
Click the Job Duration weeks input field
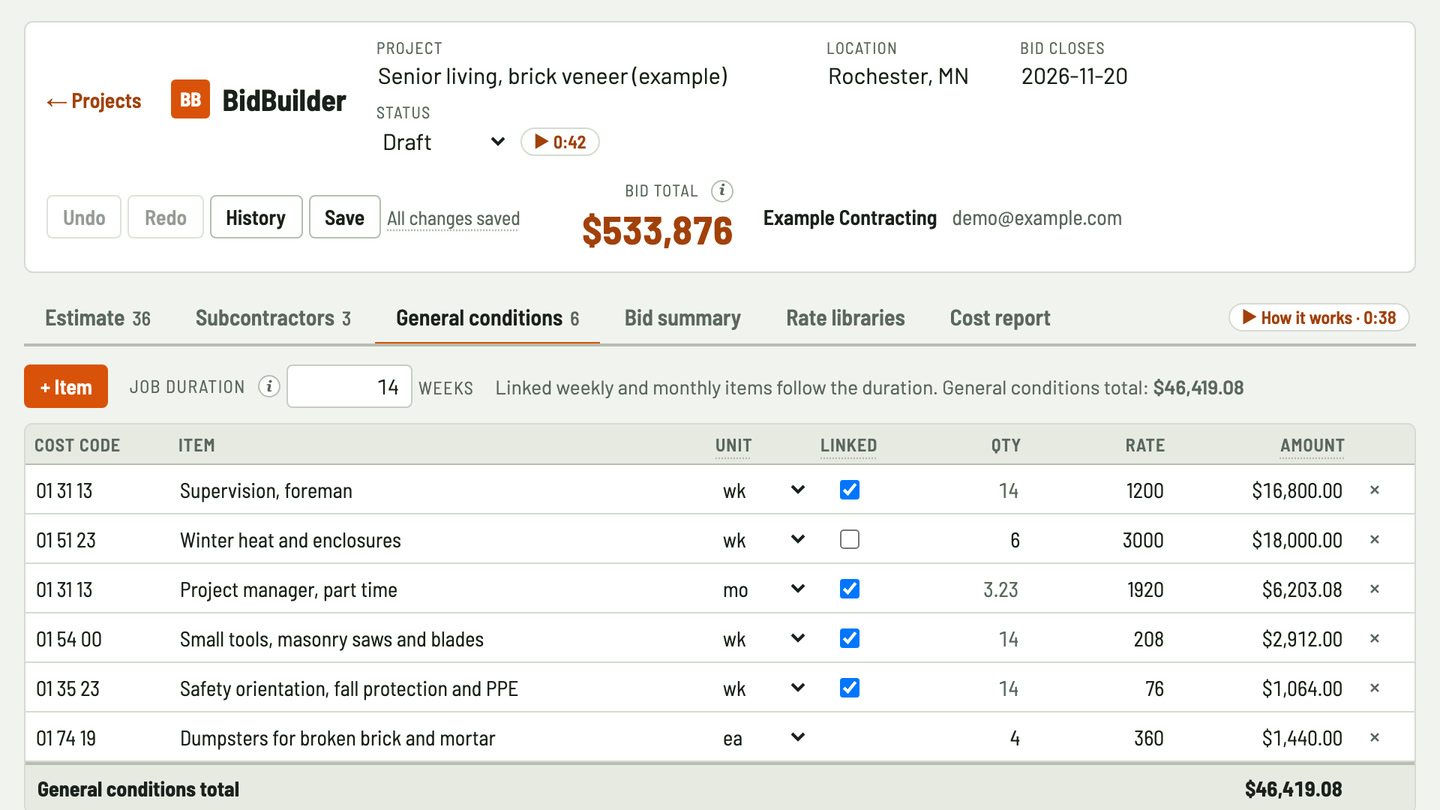(349, 387)
